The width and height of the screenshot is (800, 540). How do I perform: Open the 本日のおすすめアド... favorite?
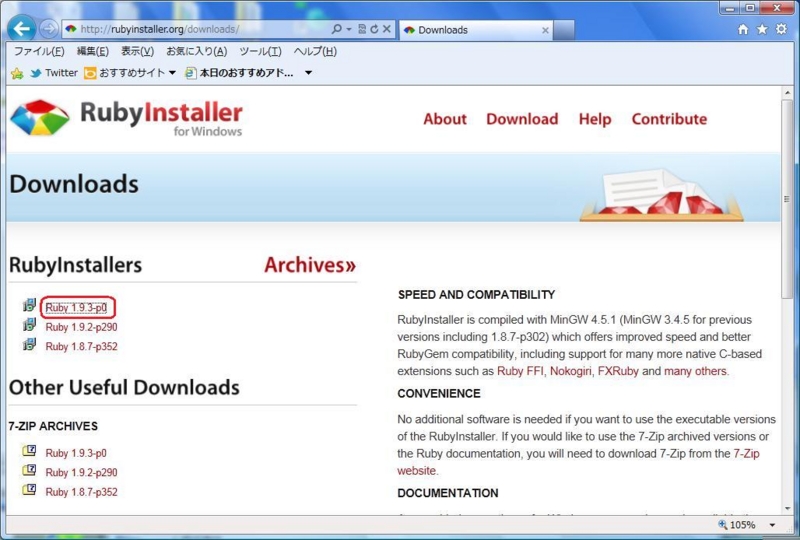click(x=239, y=73)
